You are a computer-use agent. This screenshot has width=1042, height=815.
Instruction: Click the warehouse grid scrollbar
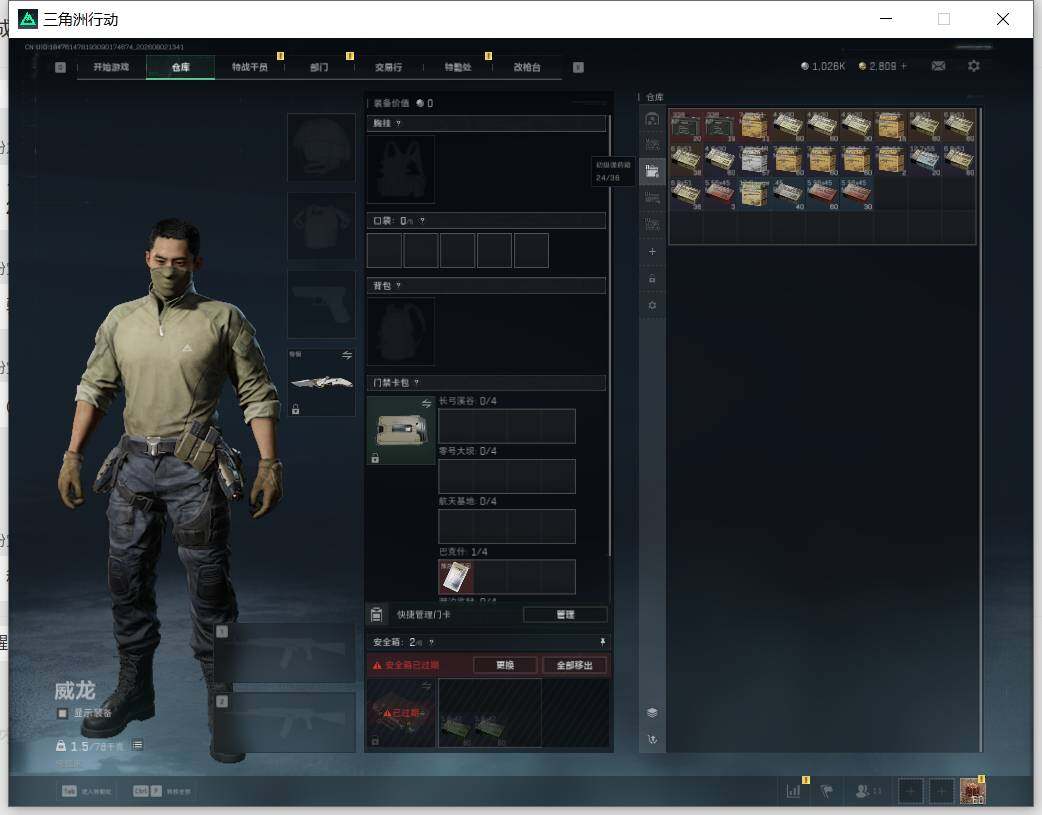[980, 431]
